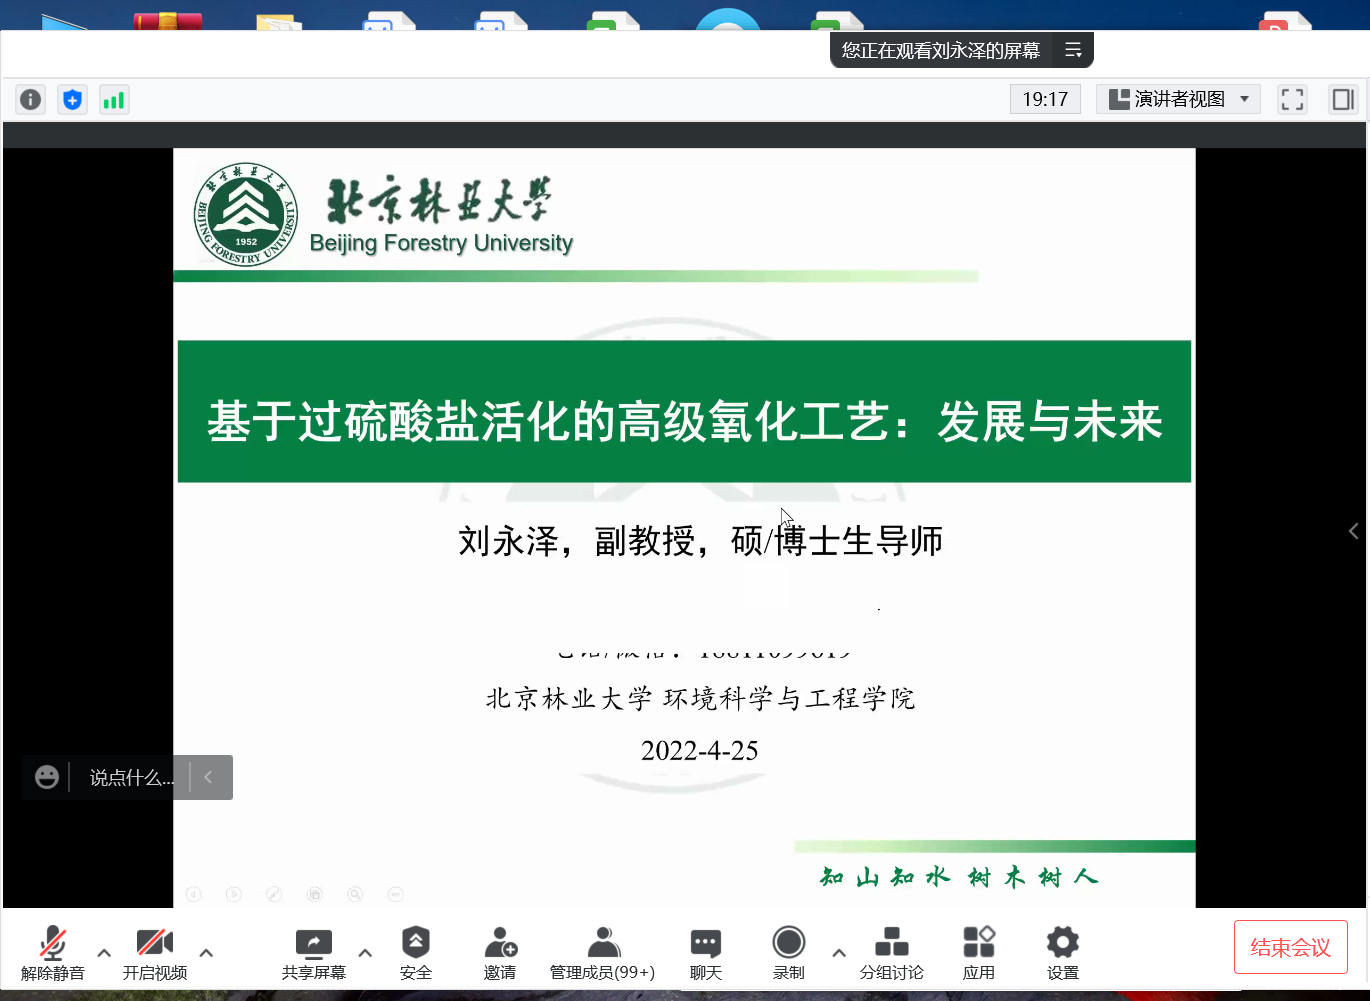This screenshot has height=1001, width=1370.
Task: Click 结束会议 to end meeting
Action: point(1290,947)
